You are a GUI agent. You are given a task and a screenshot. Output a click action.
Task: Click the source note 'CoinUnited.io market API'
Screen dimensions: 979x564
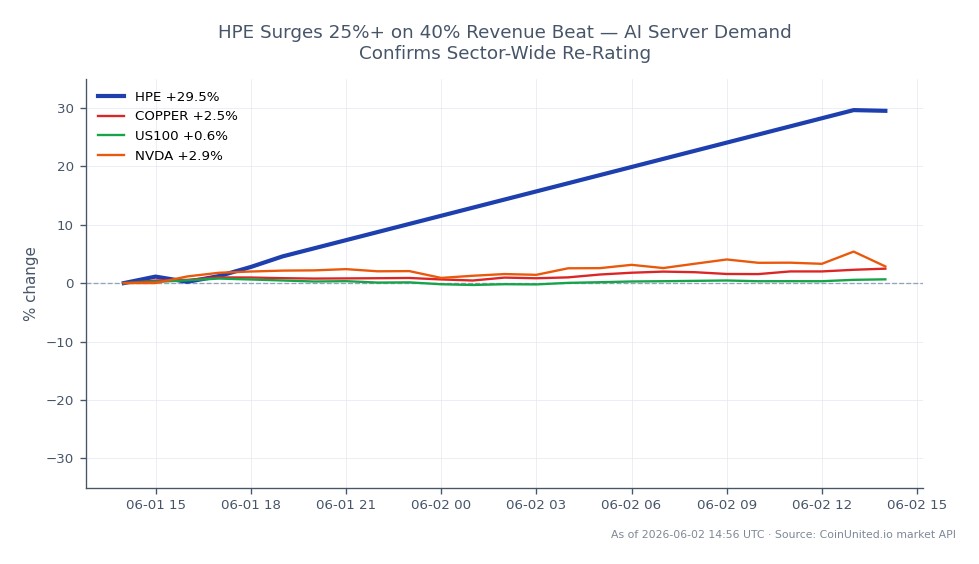click(x=887, y=535)
